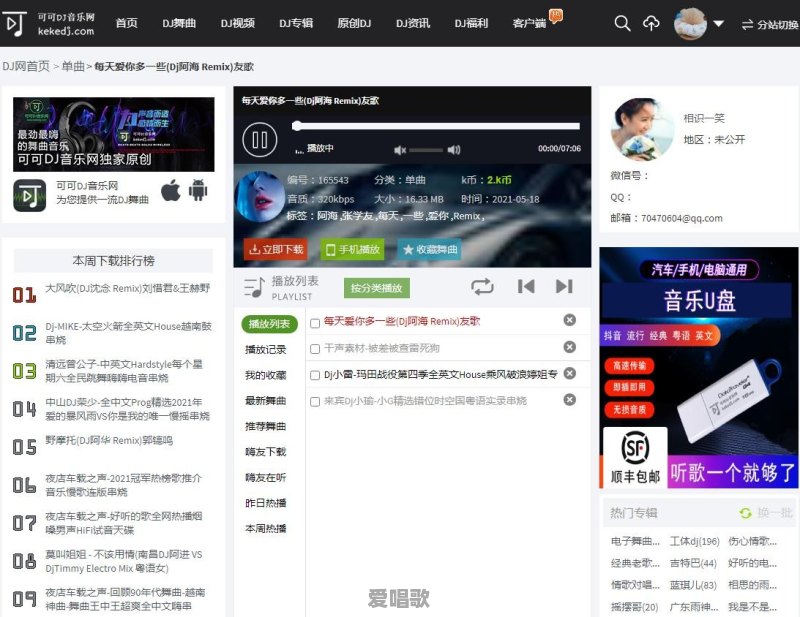Click the 换一批 refresh icon

[745, 513]
